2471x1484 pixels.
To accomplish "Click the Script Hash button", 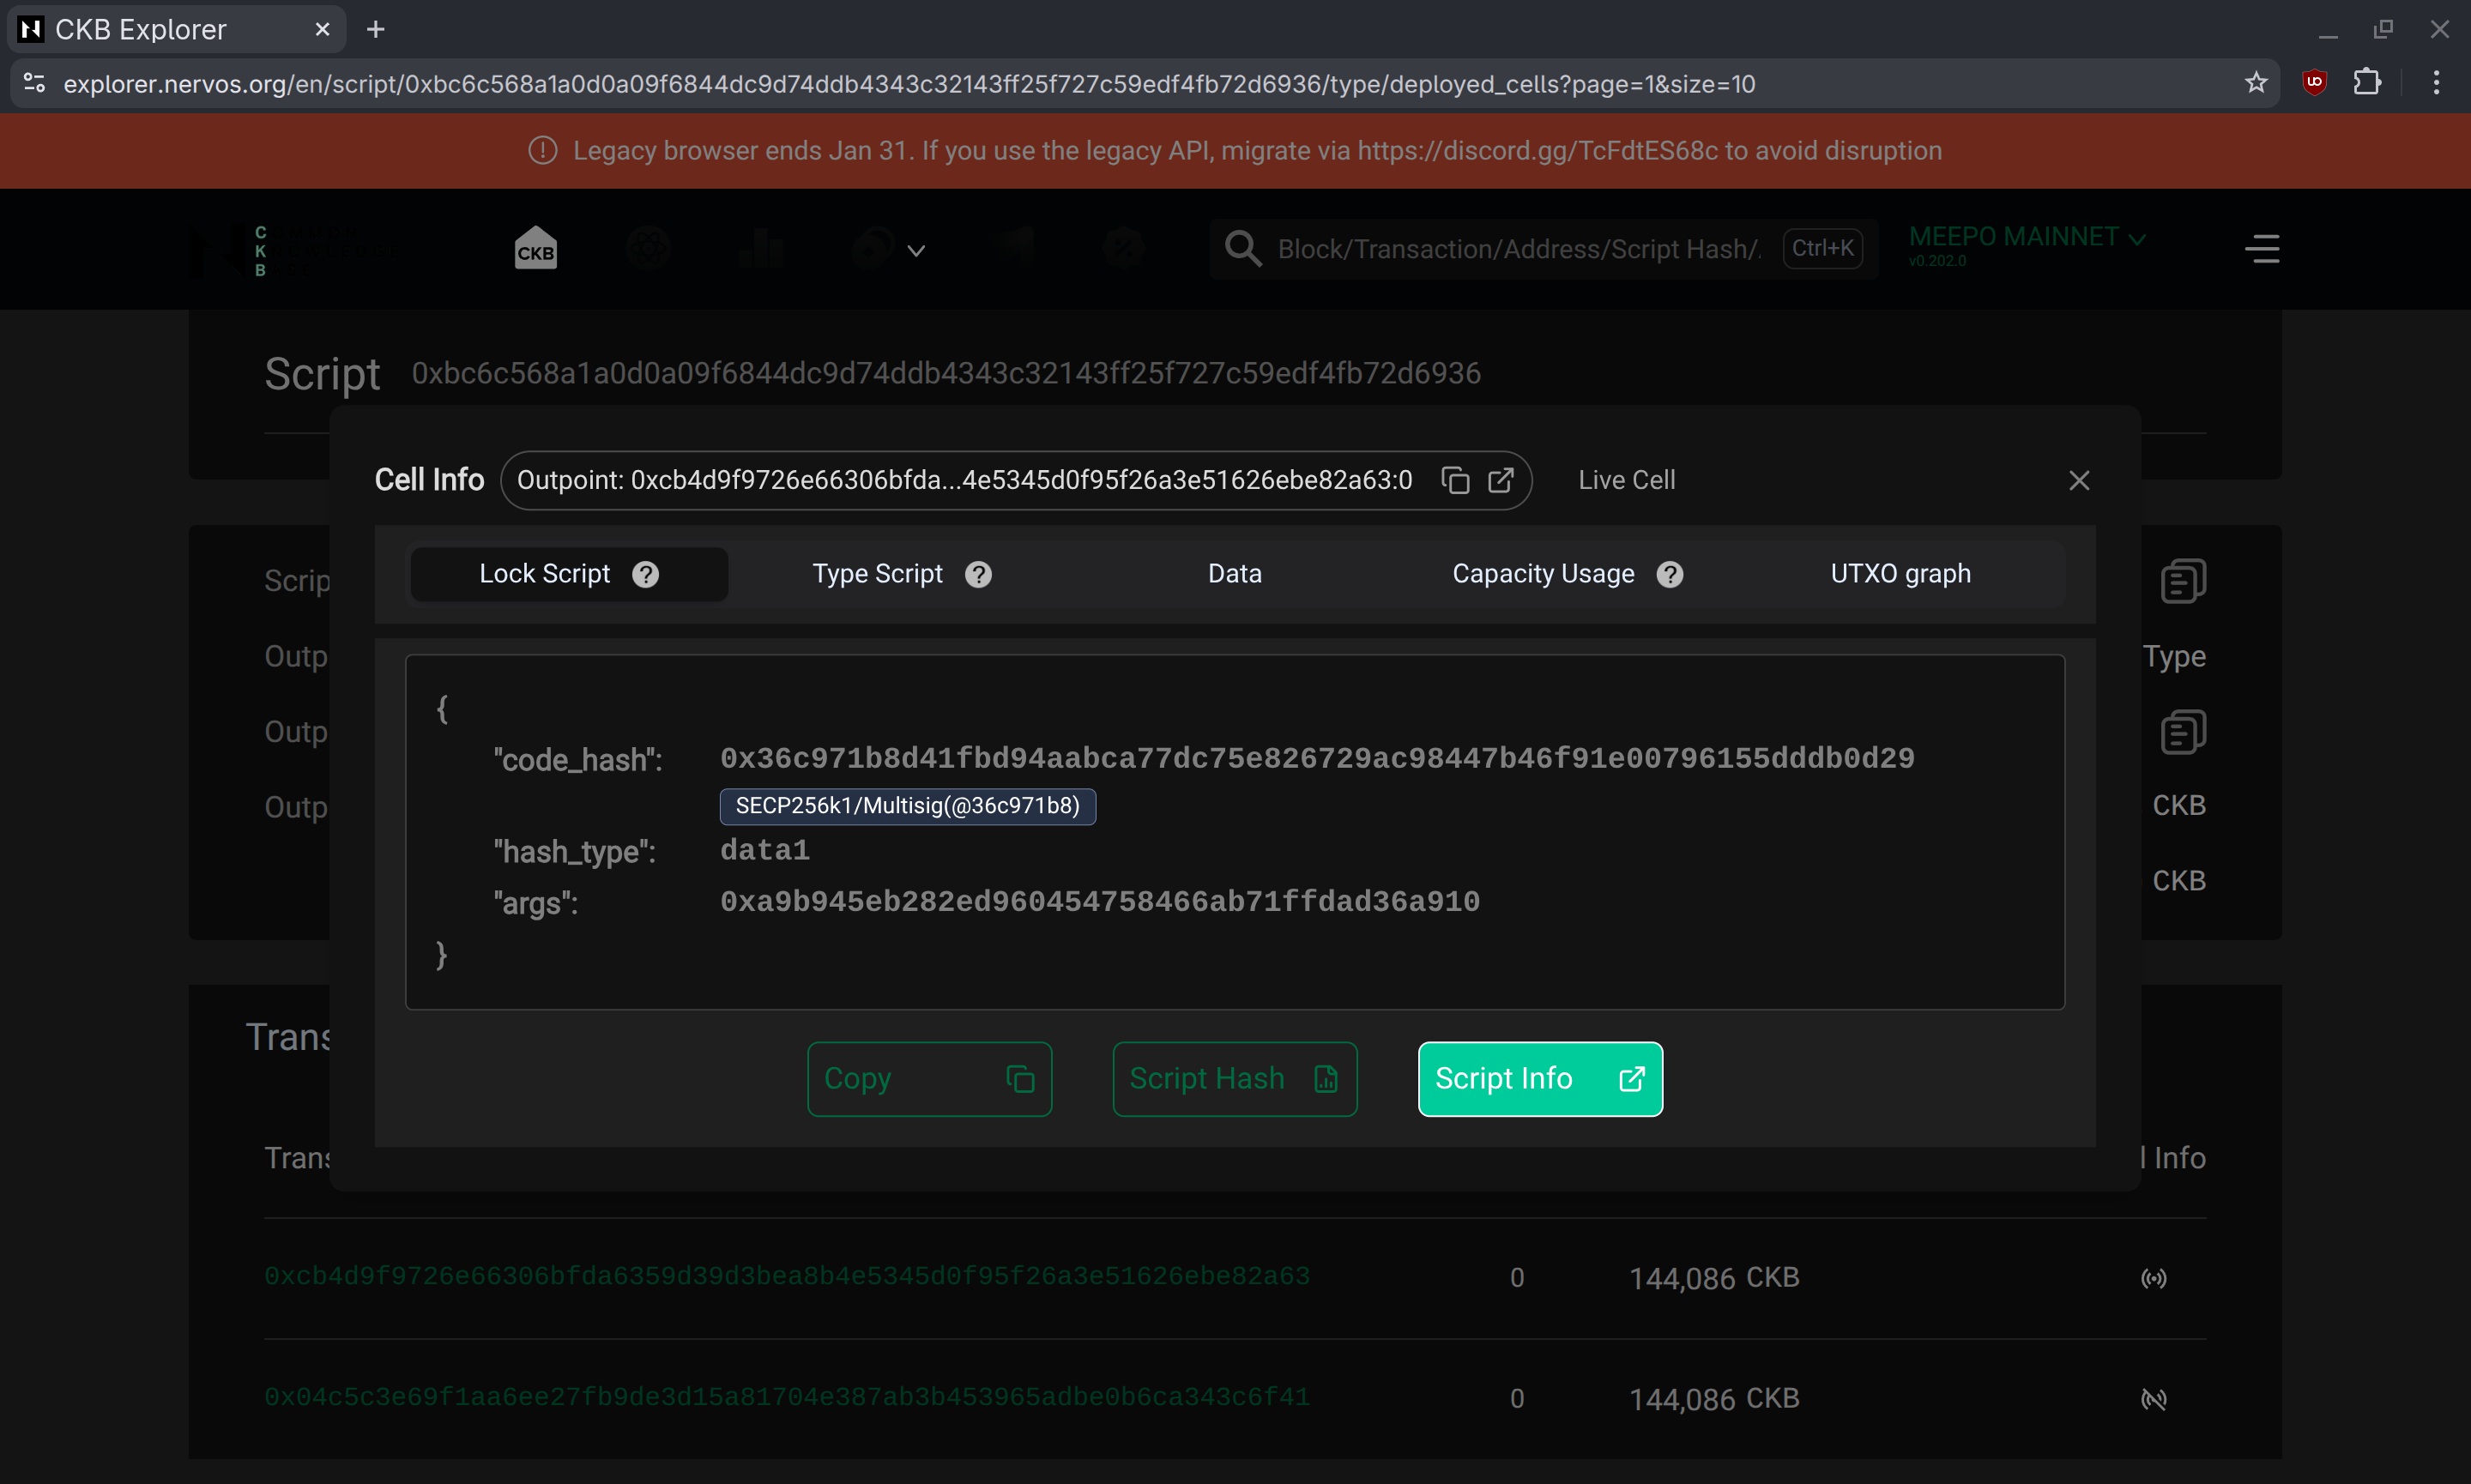I will click(x=1234, y=1079).
